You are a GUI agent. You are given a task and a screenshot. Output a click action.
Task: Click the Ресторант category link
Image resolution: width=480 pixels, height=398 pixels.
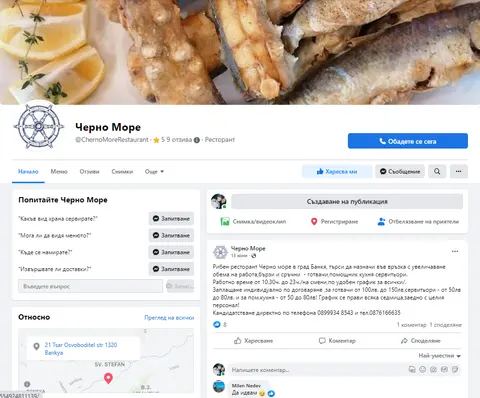[220, 140]
